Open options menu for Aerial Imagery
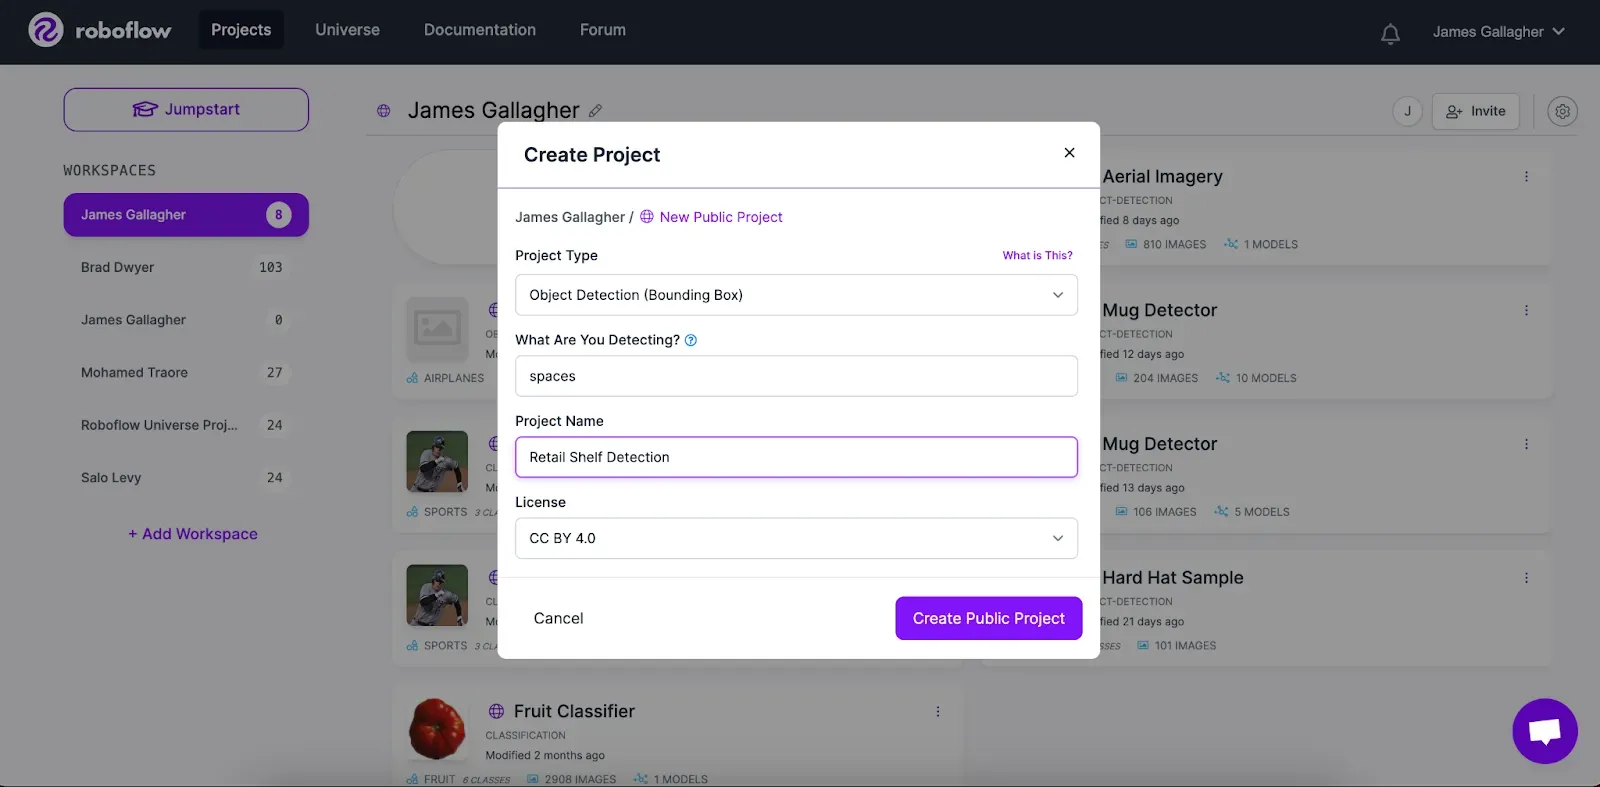Viewport: 1600px width, 787px height. 1526,176
